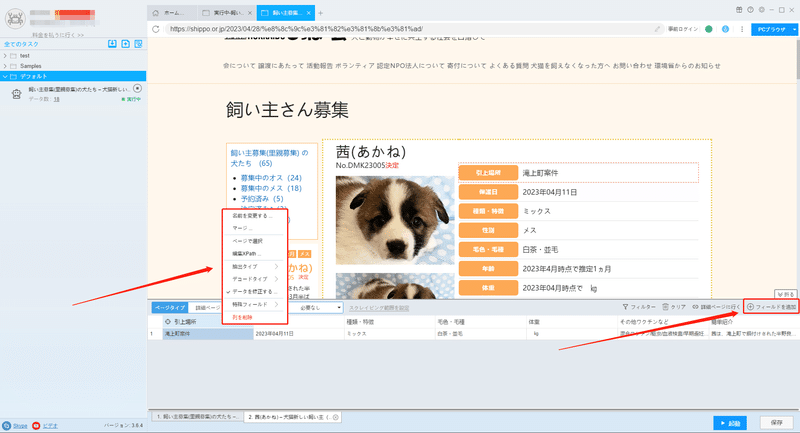Click the page reload icon
The image size is (800, 433).
point(156,29)
